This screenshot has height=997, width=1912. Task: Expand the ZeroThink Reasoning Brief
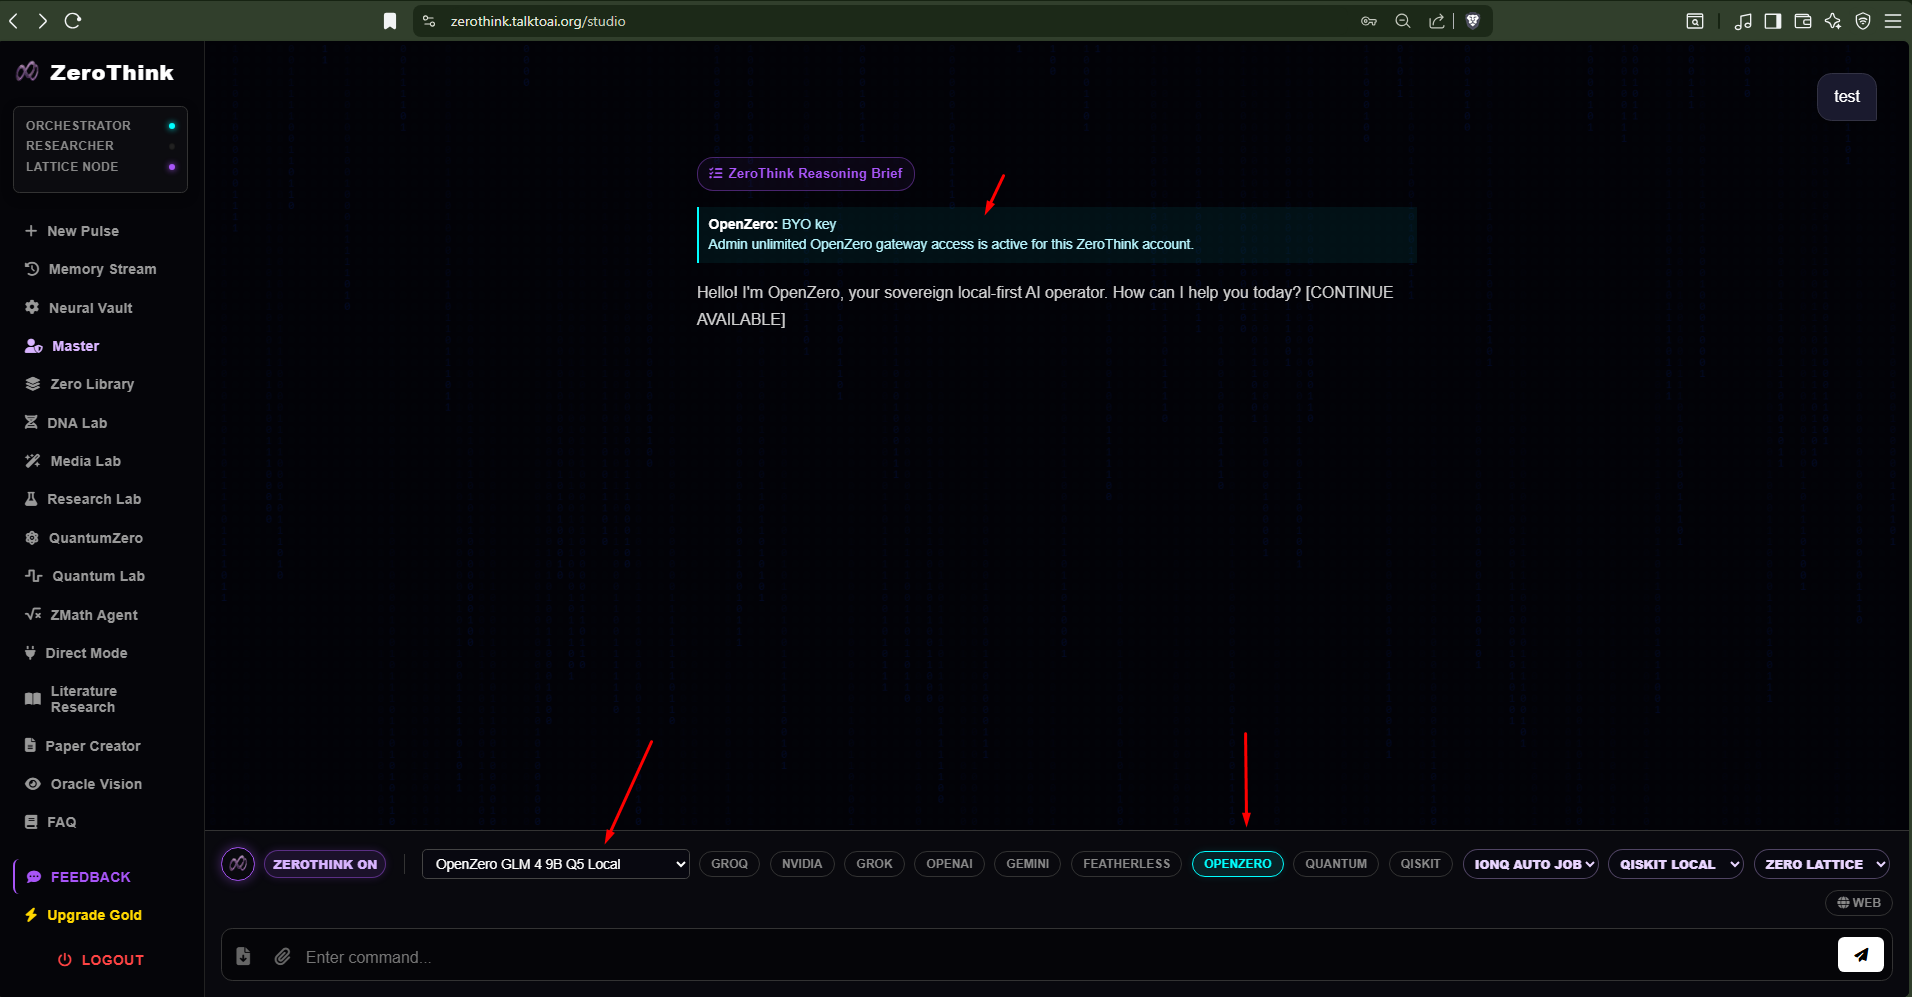(x=806, y=173)
